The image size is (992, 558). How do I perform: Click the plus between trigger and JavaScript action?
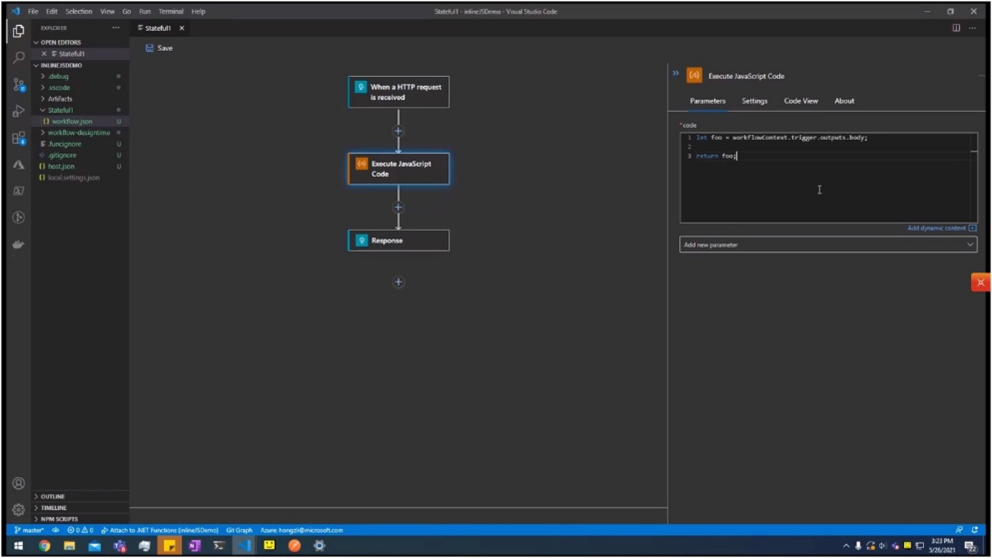pyautogui.click(x=398, y=131)
